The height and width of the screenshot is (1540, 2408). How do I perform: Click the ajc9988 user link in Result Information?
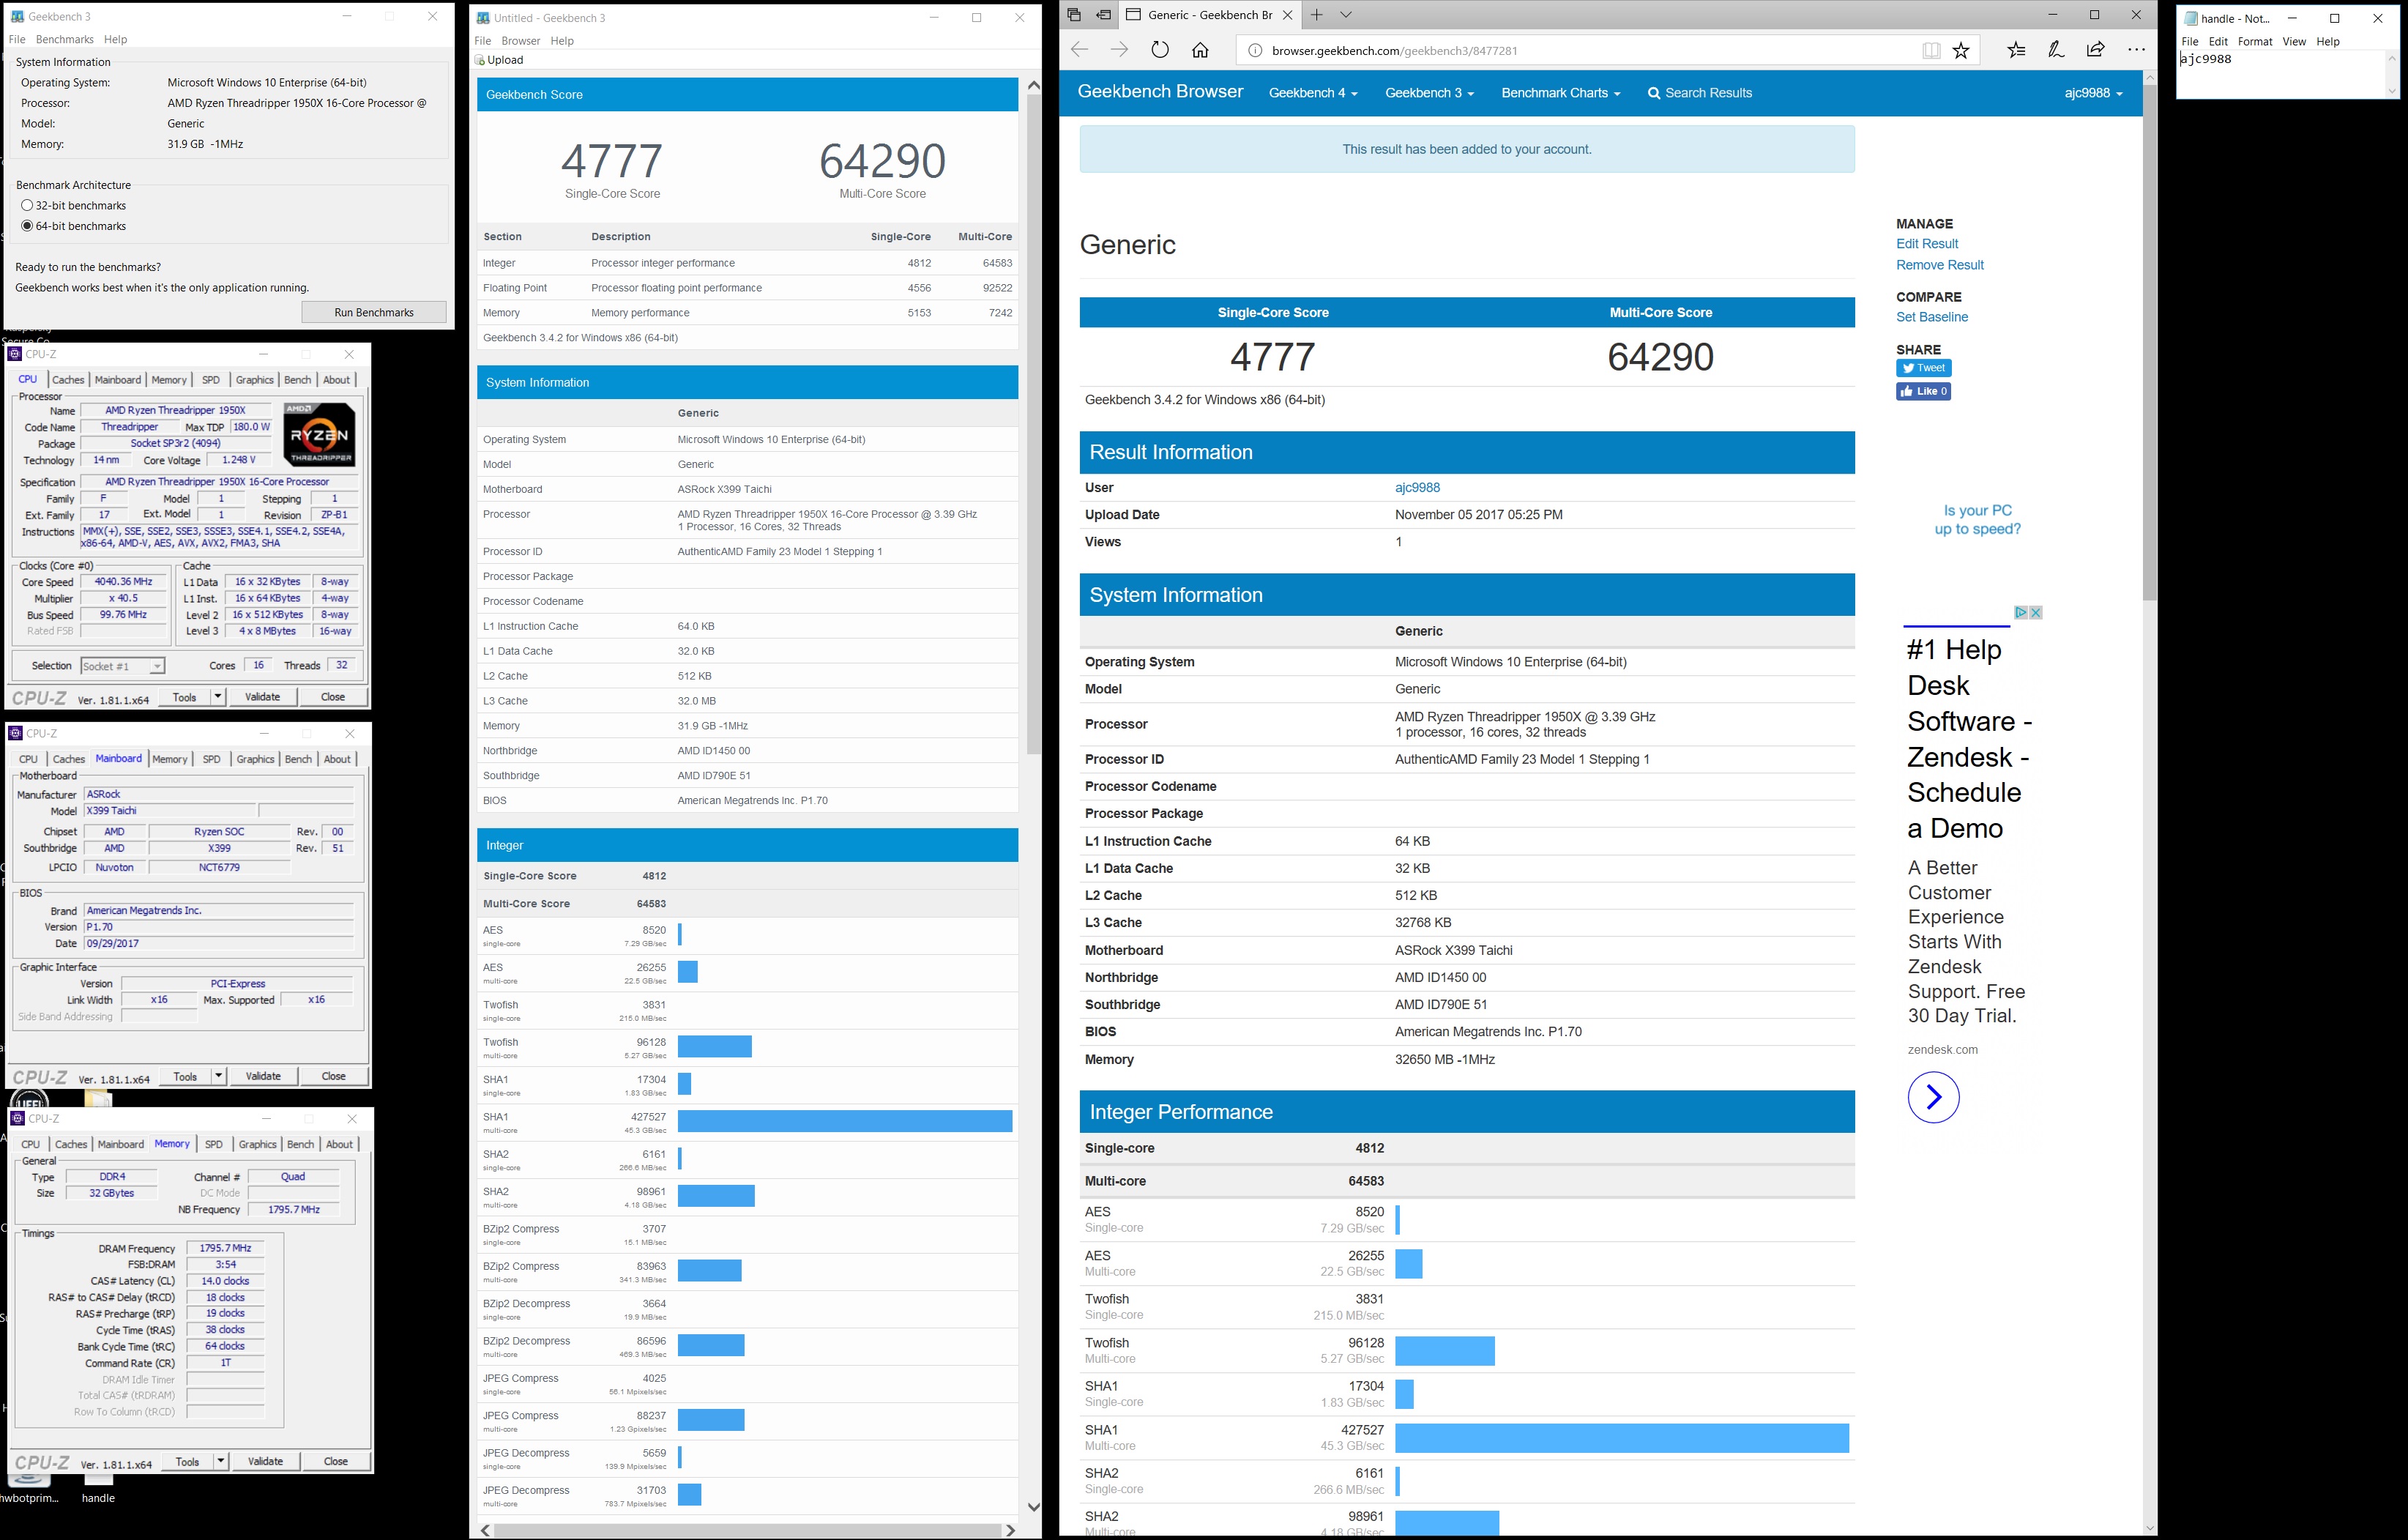click(x=1417, y=488)
